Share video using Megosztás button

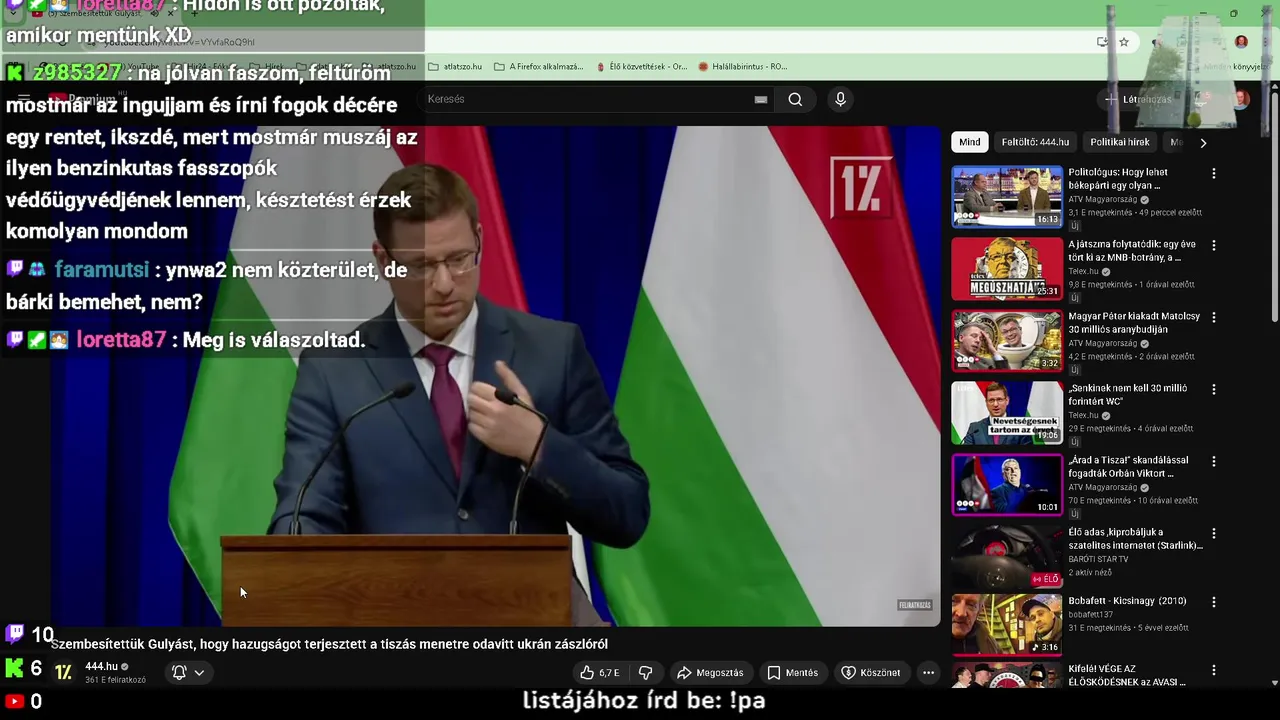[x=710, y=673]
